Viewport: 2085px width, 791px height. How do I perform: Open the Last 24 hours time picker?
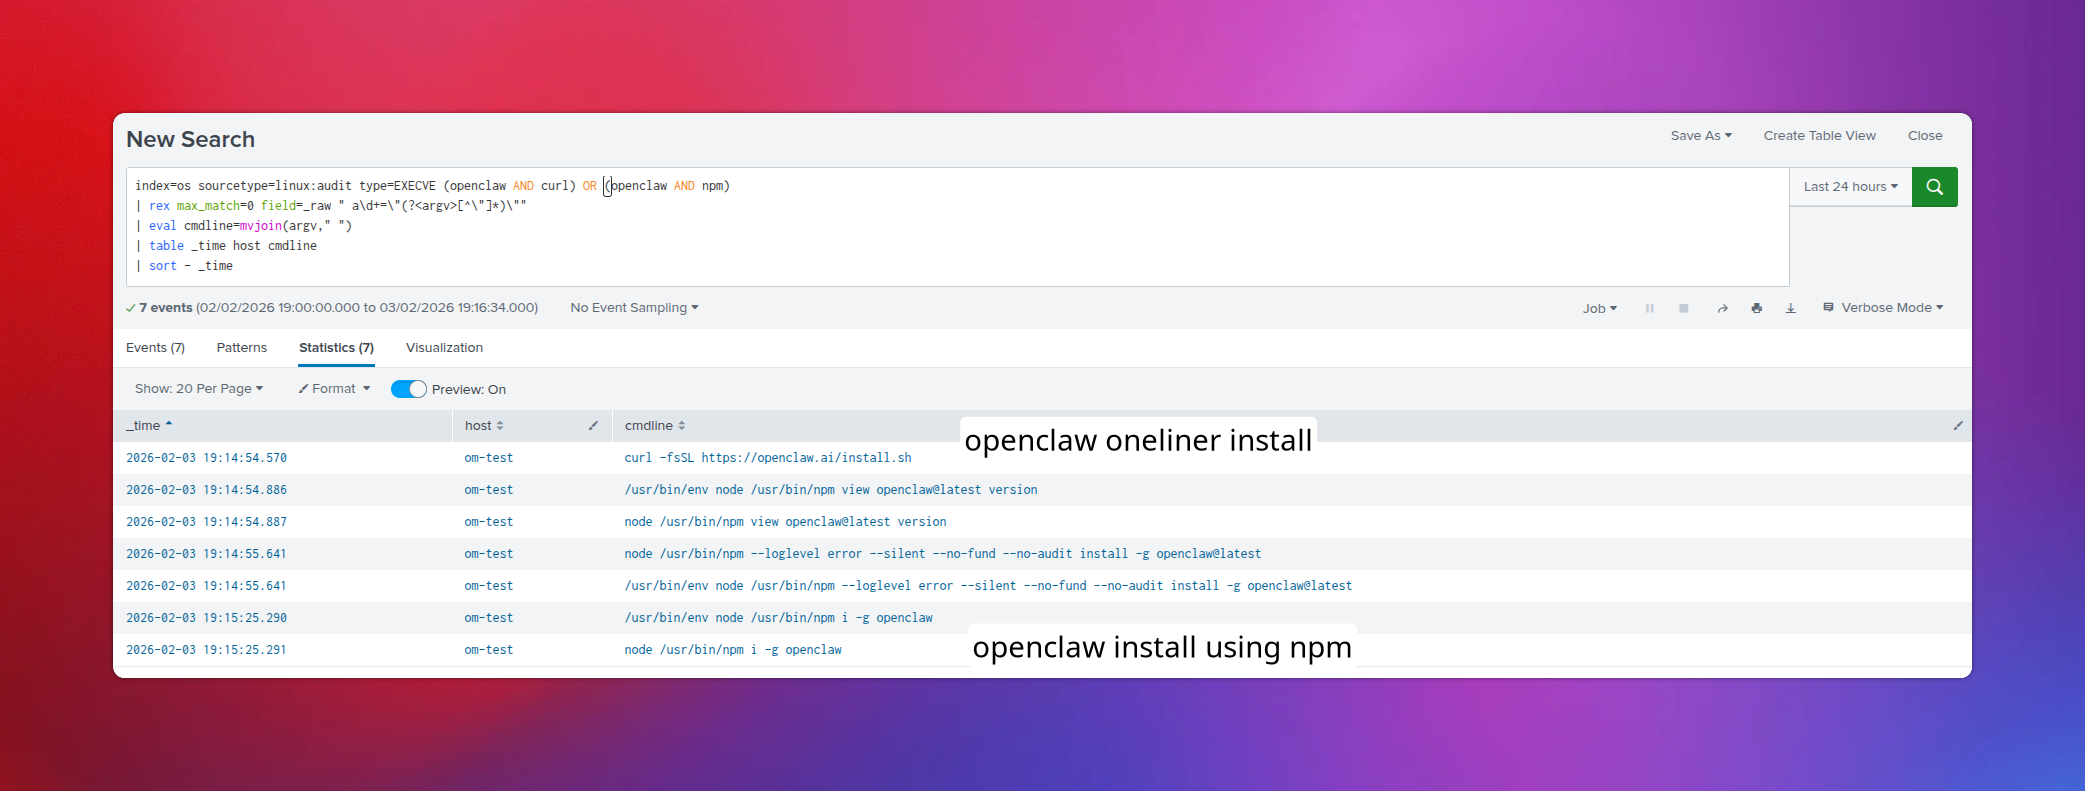[1850, 187]
